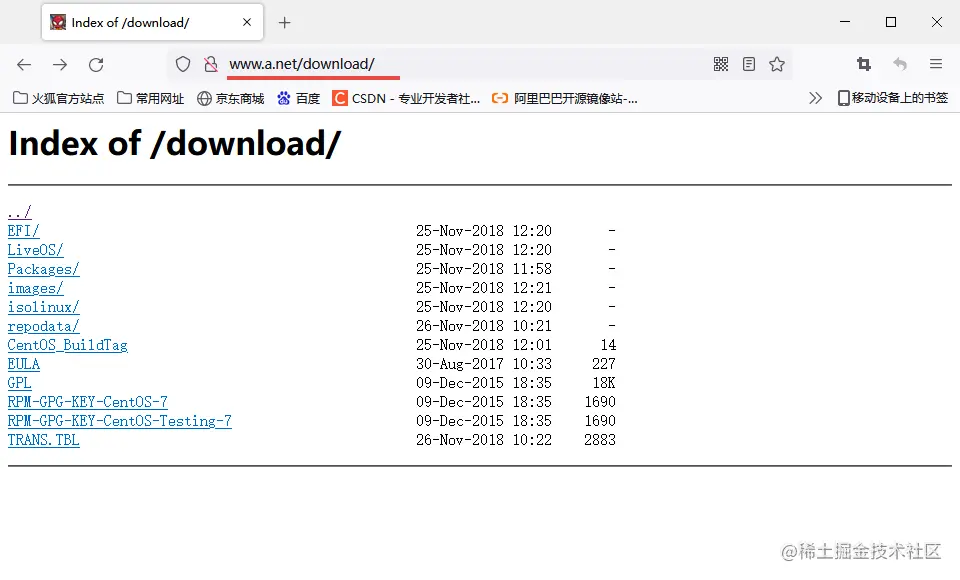The width and height of the screenshot is (960, 580).
Task: Download the RPM-GPG-KEY-CentOS-7 file
Action: tap(87, 401)
